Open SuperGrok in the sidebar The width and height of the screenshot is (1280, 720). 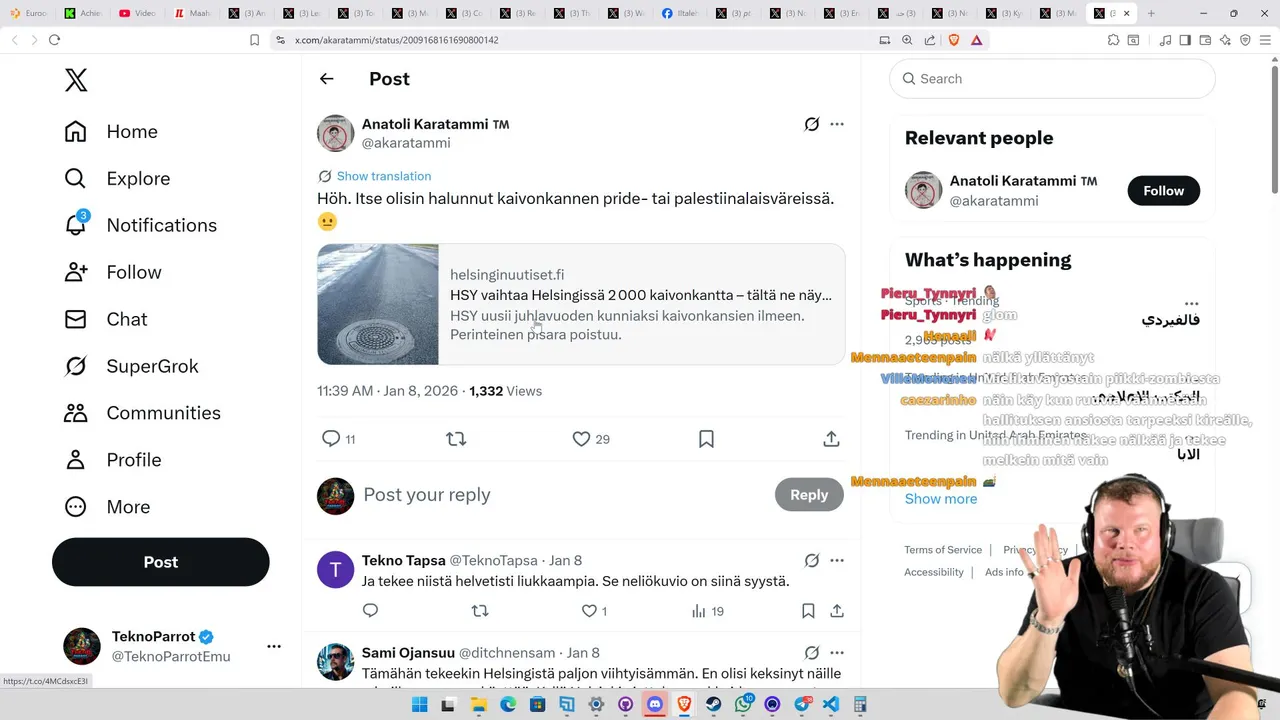point(132,366)
